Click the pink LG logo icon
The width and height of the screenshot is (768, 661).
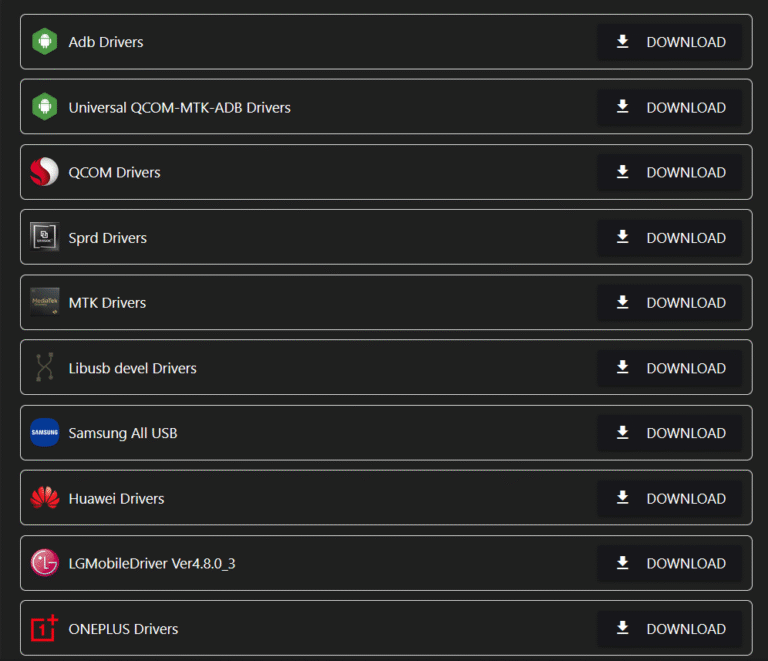click(44, 563)
